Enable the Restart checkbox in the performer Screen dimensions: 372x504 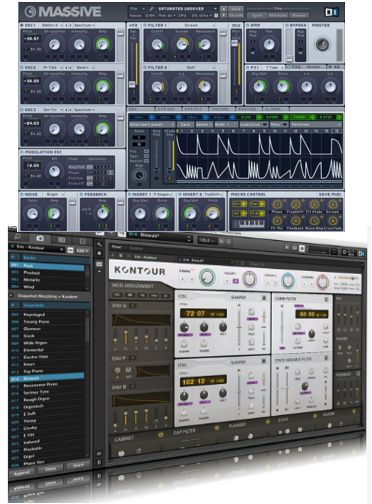146,161
